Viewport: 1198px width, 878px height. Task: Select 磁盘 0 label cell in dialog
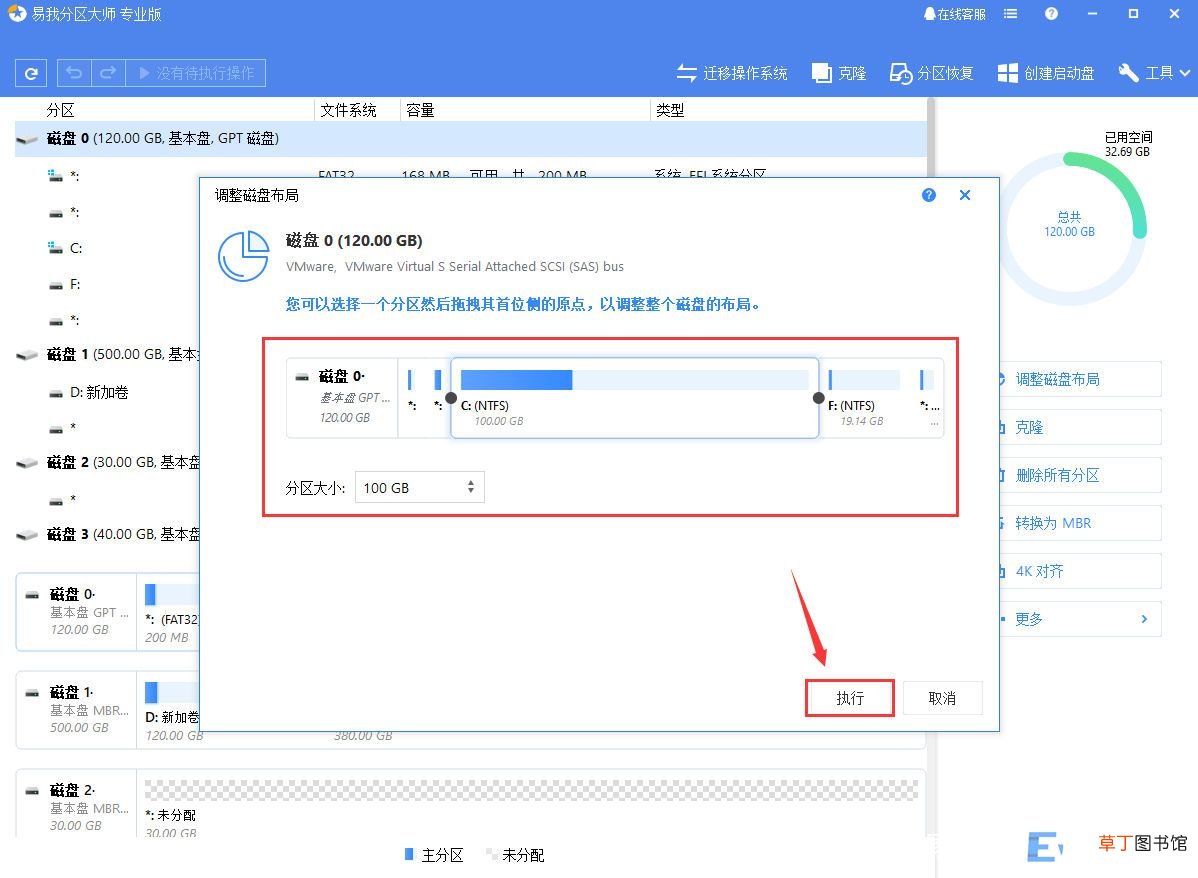click(342, 398)
